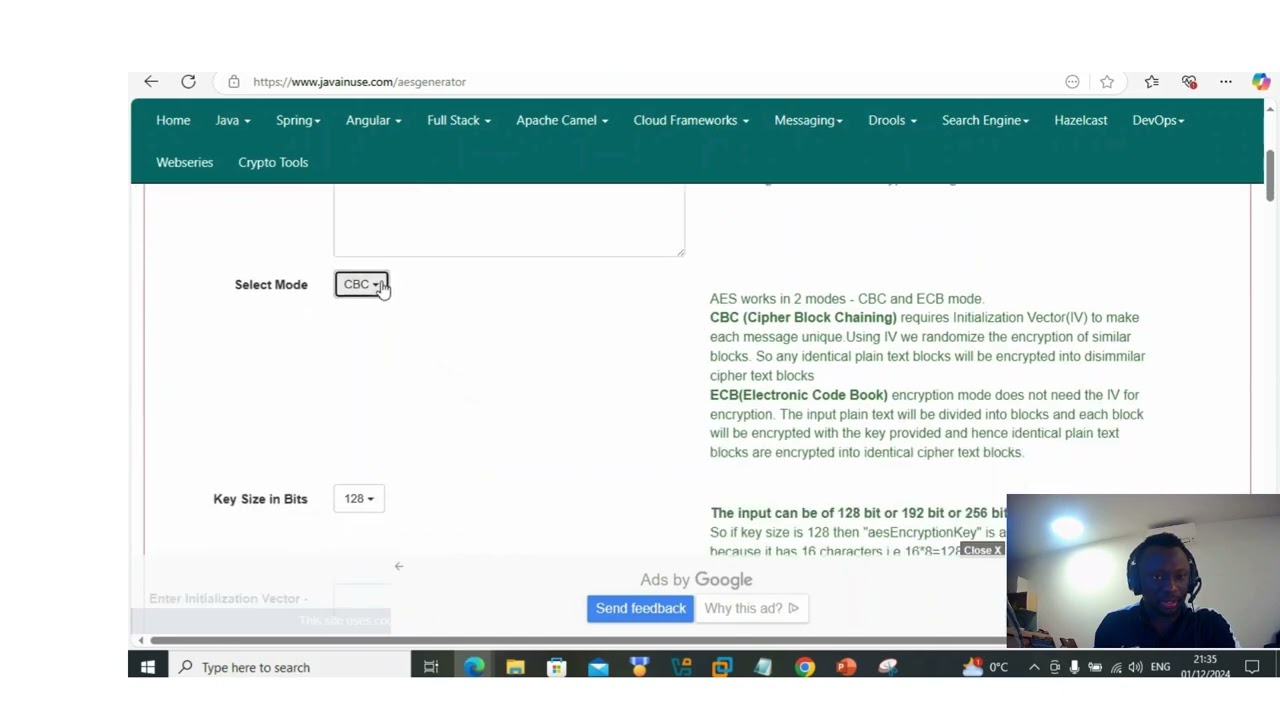Open the Copilot icon in Edge
This screenshot has height=720, width=1280.
click(1261, 82)
